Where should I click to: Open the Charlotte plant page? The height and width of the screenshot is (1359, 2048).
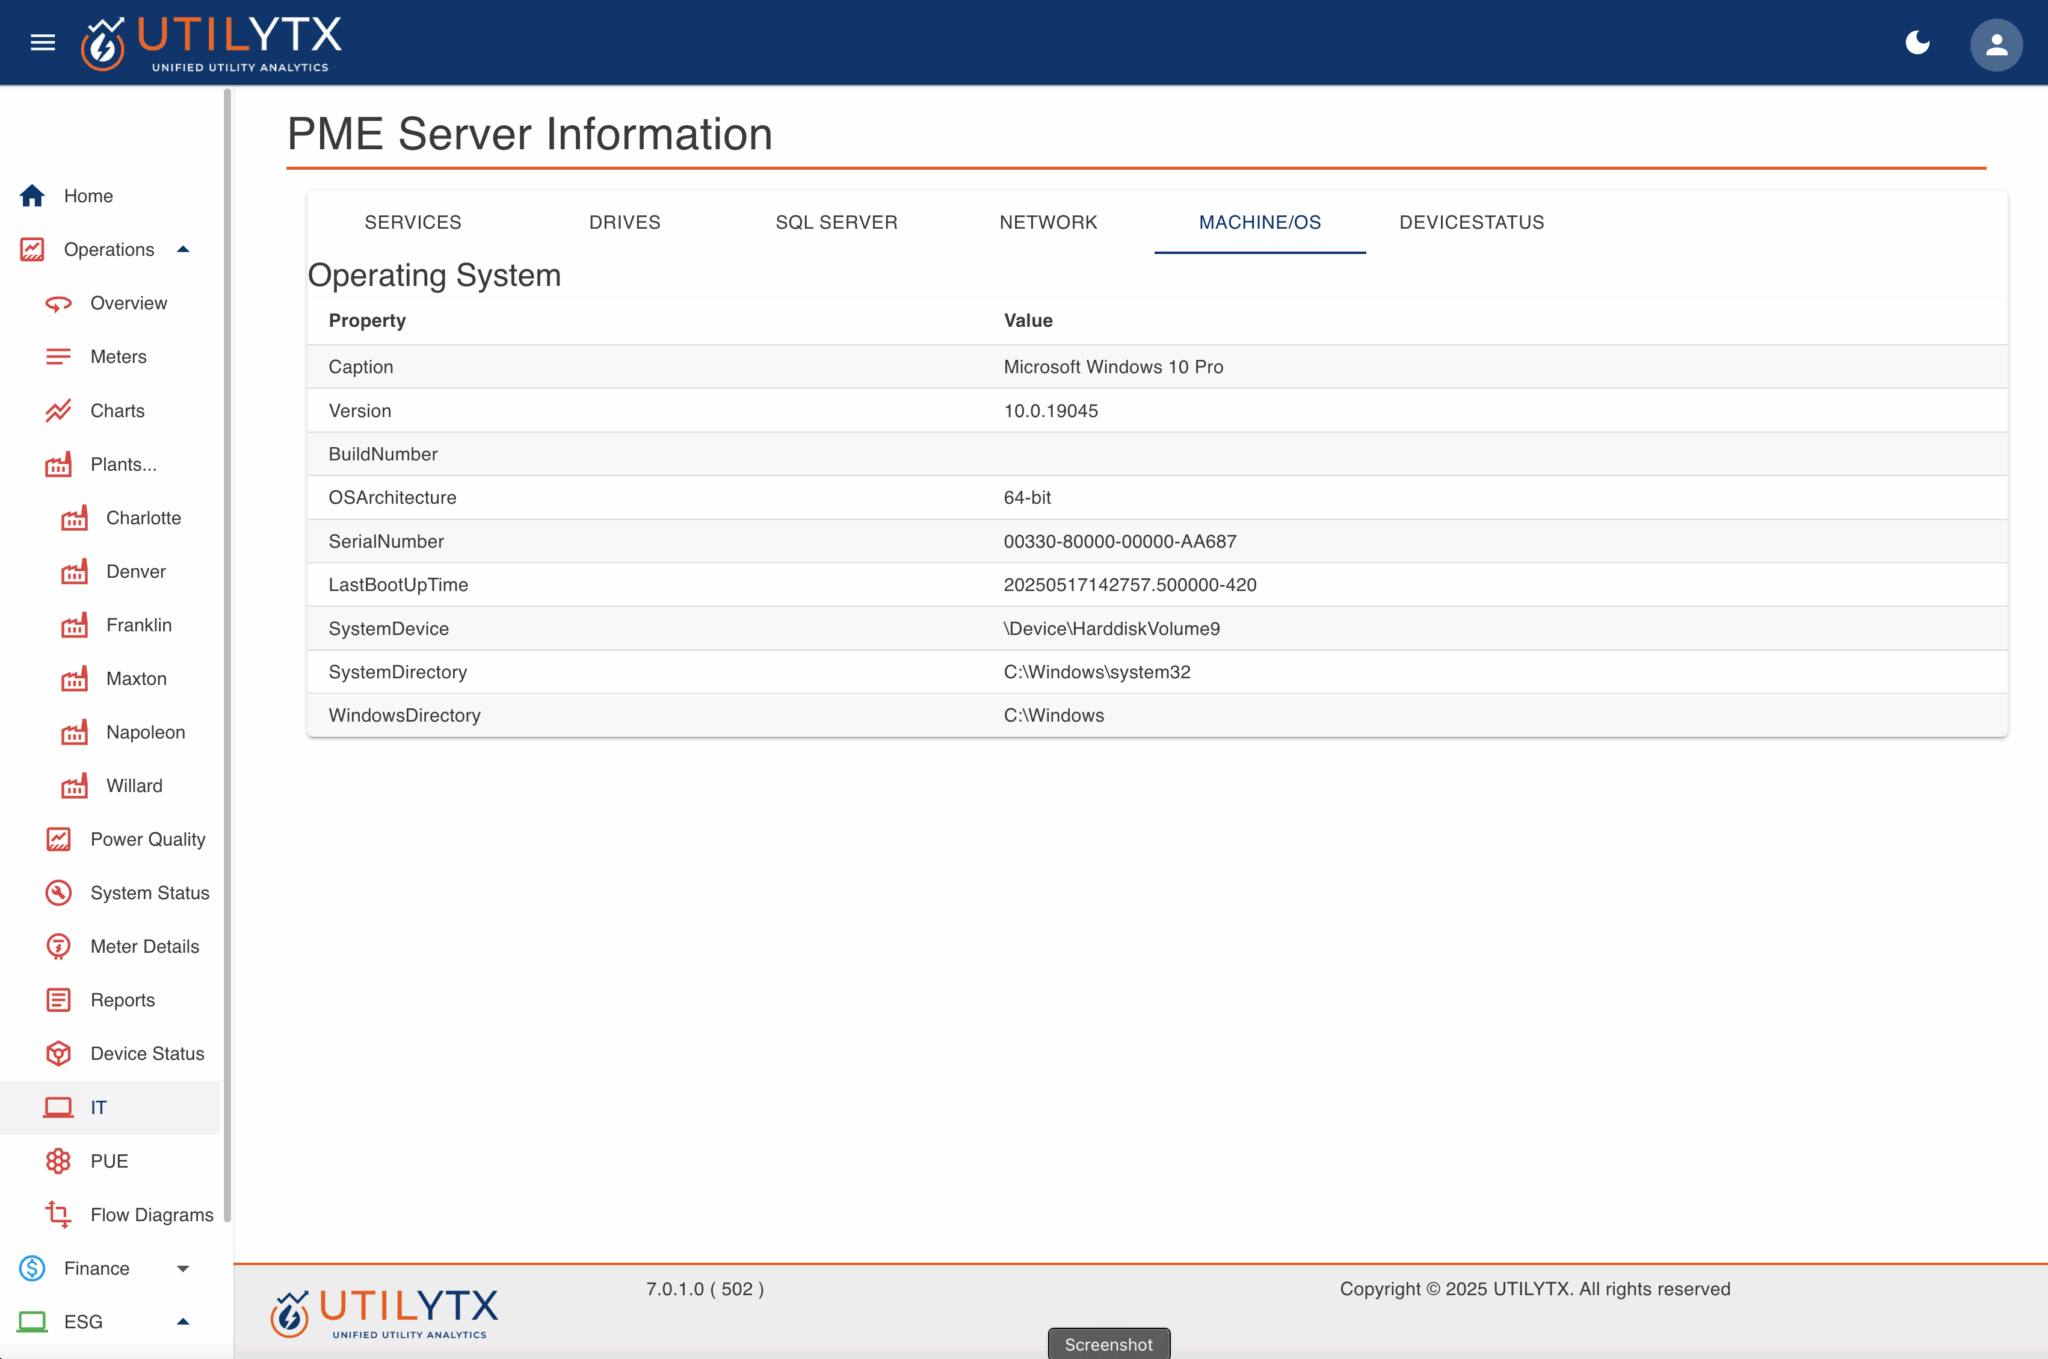(144, 518)
